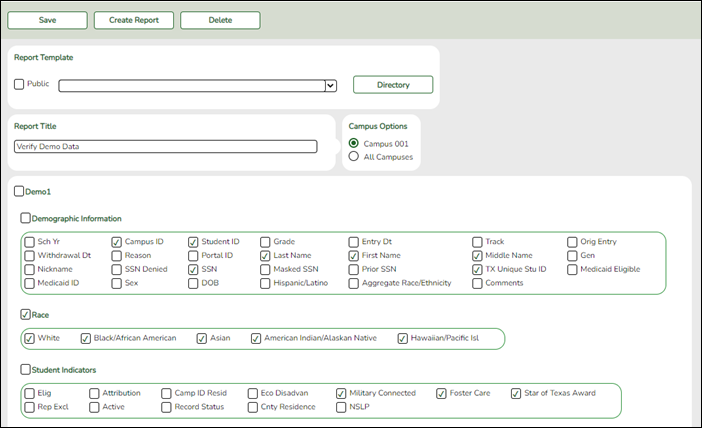Screen dimensions: 702x428
Task: Check the Nickname checkbox
Action: tap(30, 270)
